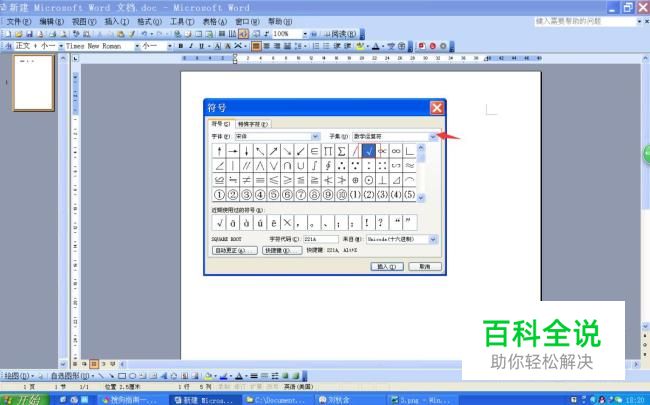
Task: Open the 工具 (Tools) menu
Action: point(182,22)
